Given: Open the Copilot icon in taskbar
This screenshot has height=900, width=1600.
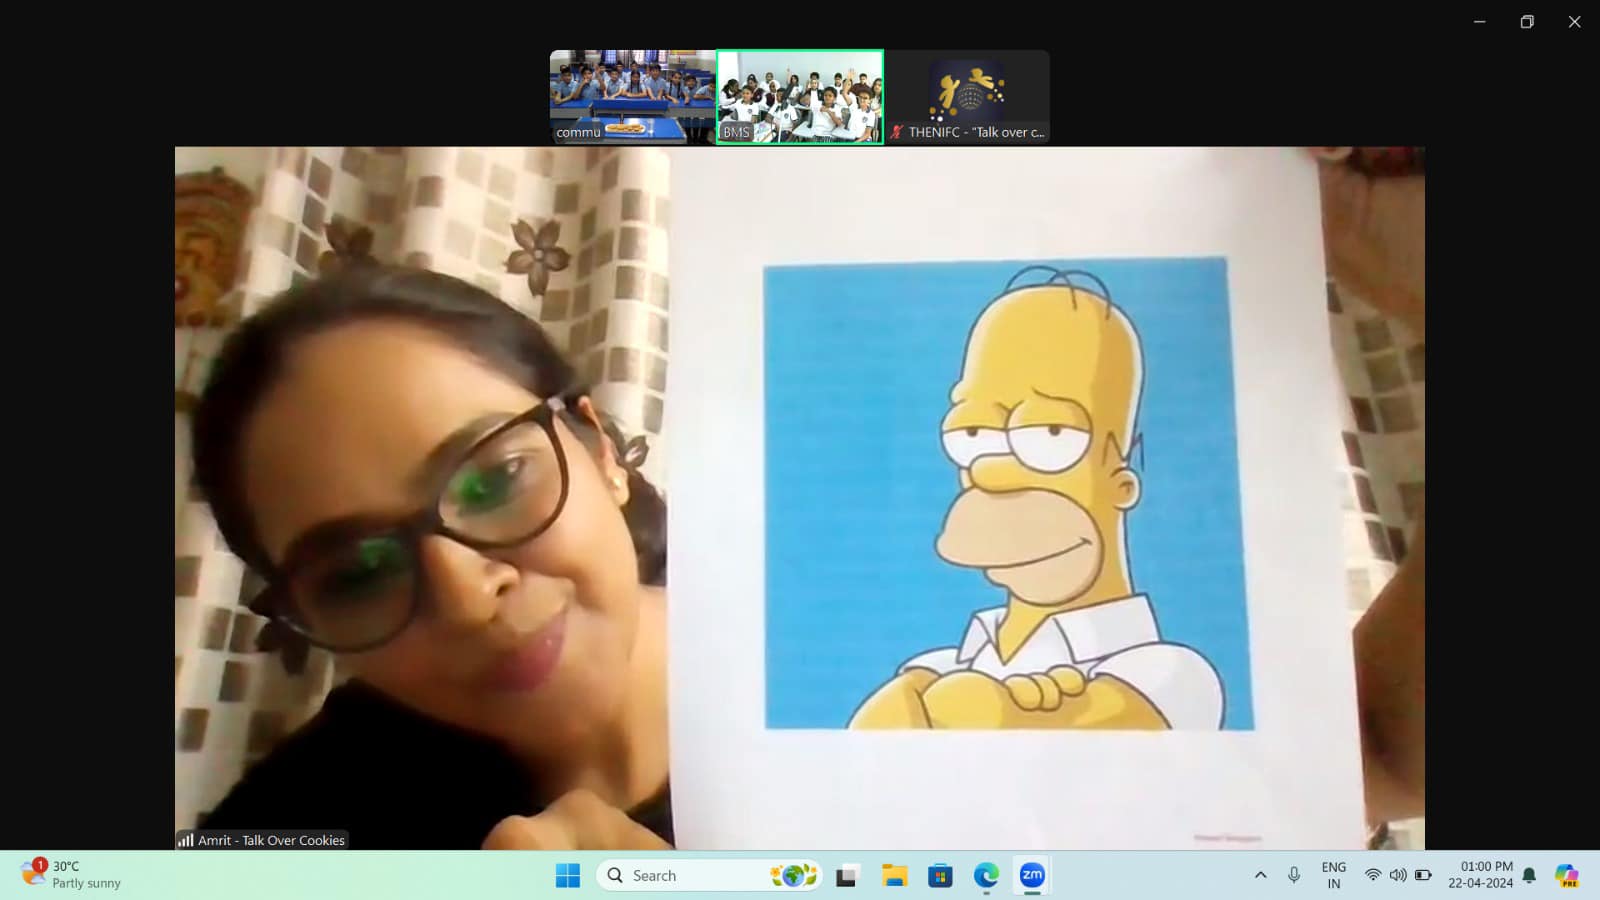Looking at the screenshot, I should click(1567, 876).
